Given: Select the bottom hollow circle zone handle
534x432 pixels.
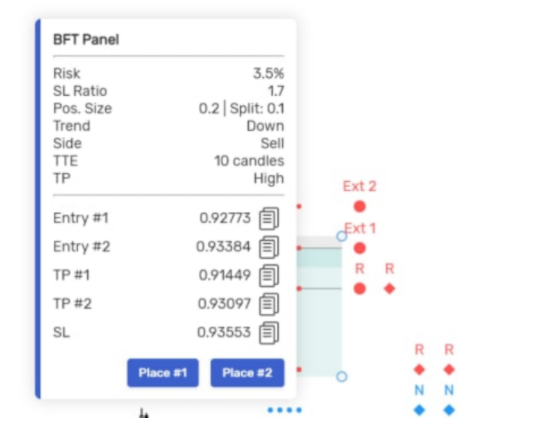Looking at the screenshot, I should [342, 376].
